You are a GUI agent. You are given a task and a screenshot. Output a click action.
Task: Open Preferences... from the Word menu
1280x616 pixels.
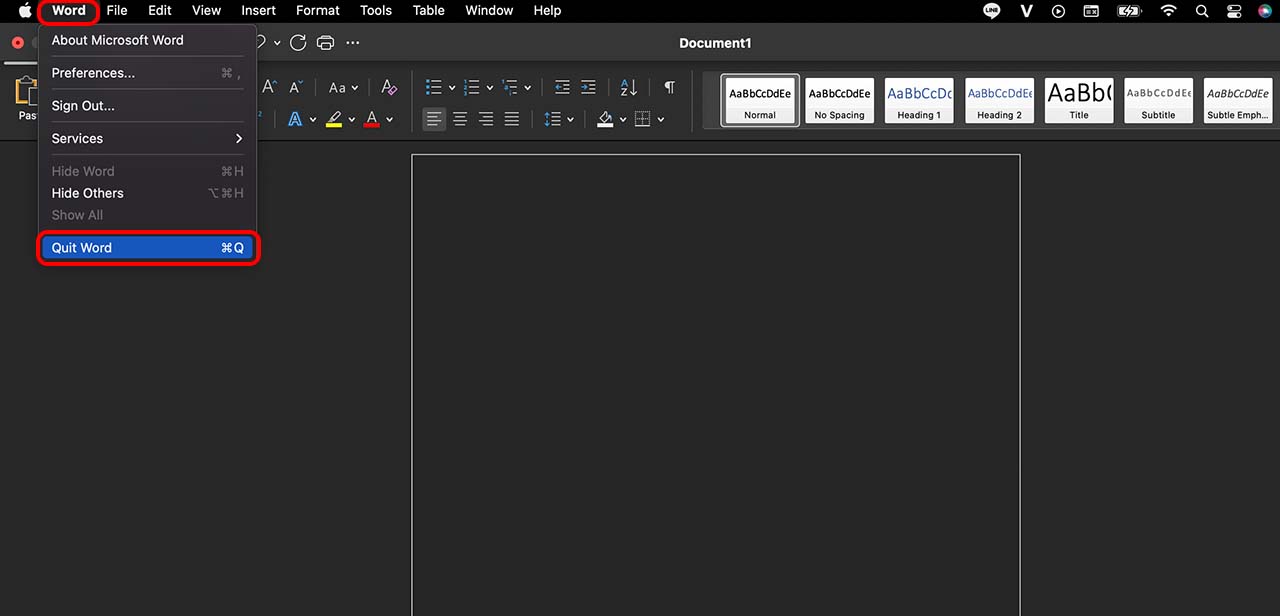click(x=147, y=73)
